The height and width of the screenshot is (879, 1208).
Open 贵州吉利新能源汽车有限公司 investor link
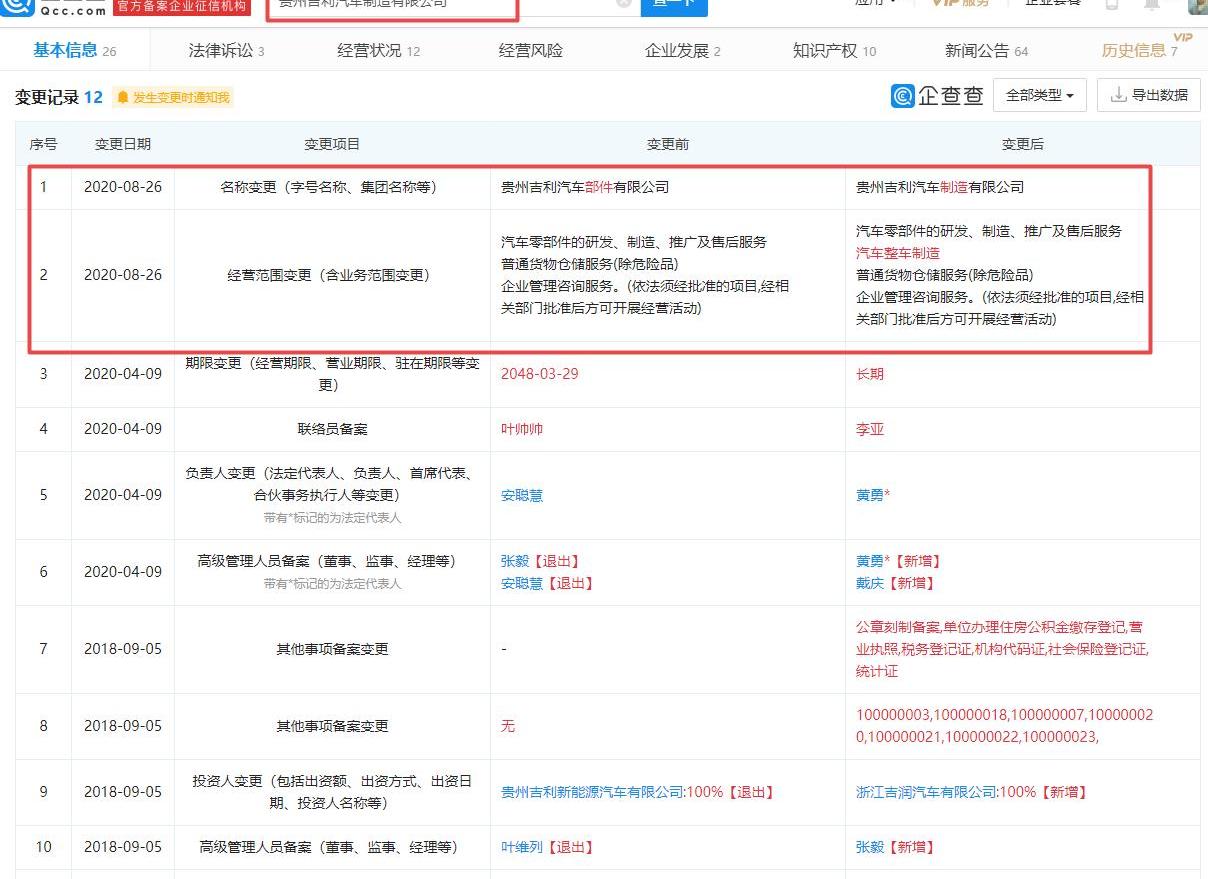[x=592, y=792]
